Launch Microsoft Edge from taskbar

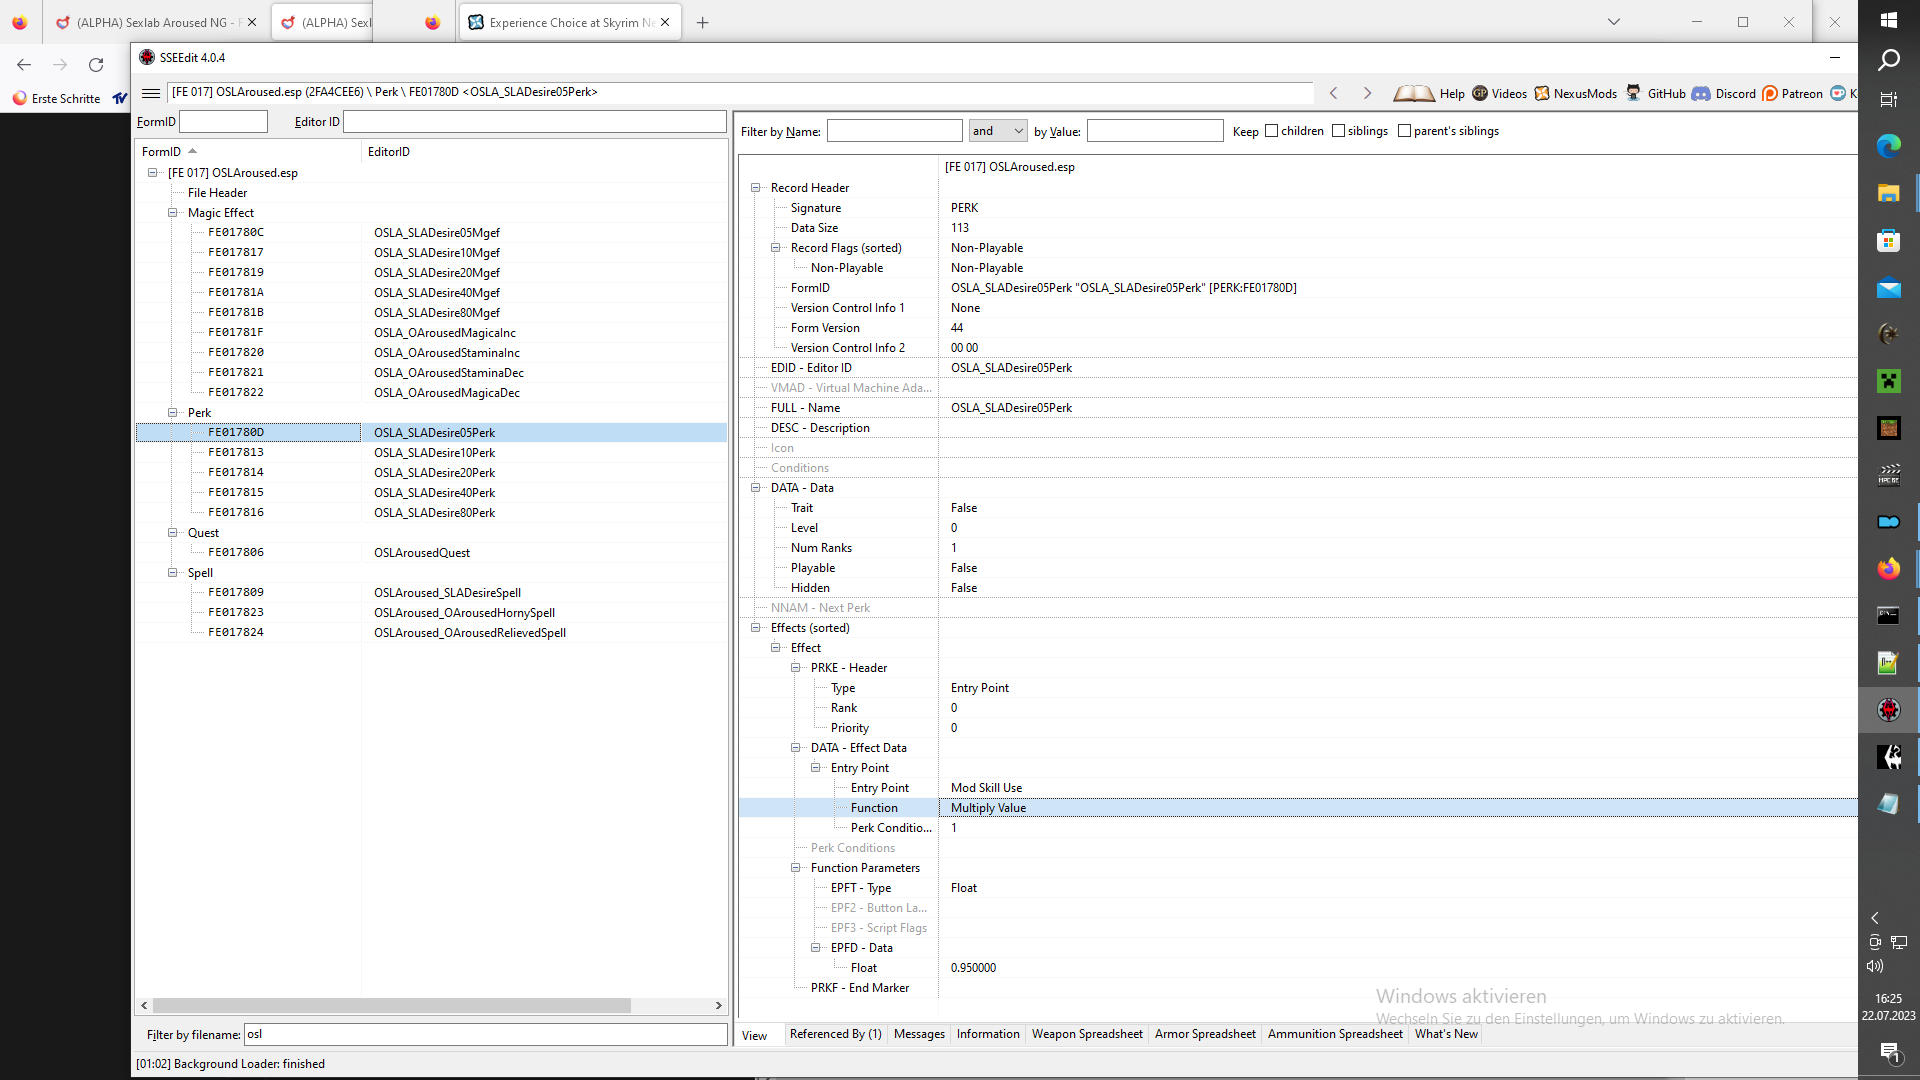[1889, 146]
